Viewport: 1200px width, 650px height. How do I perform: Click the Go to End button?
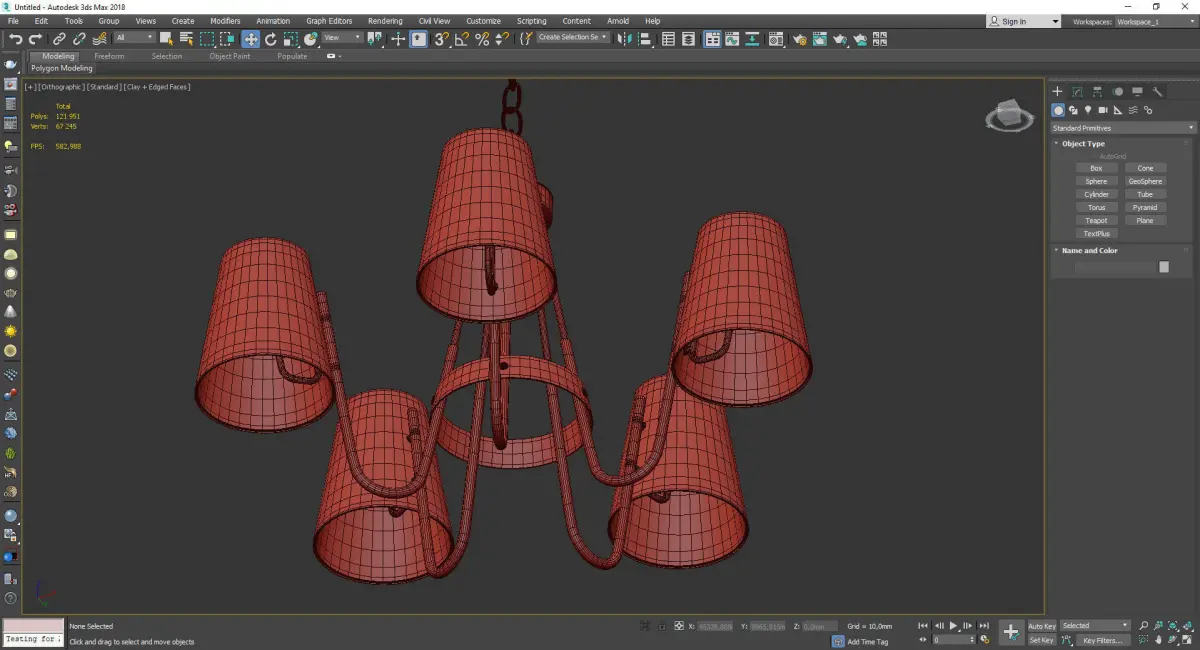click(x=985, y=626)
